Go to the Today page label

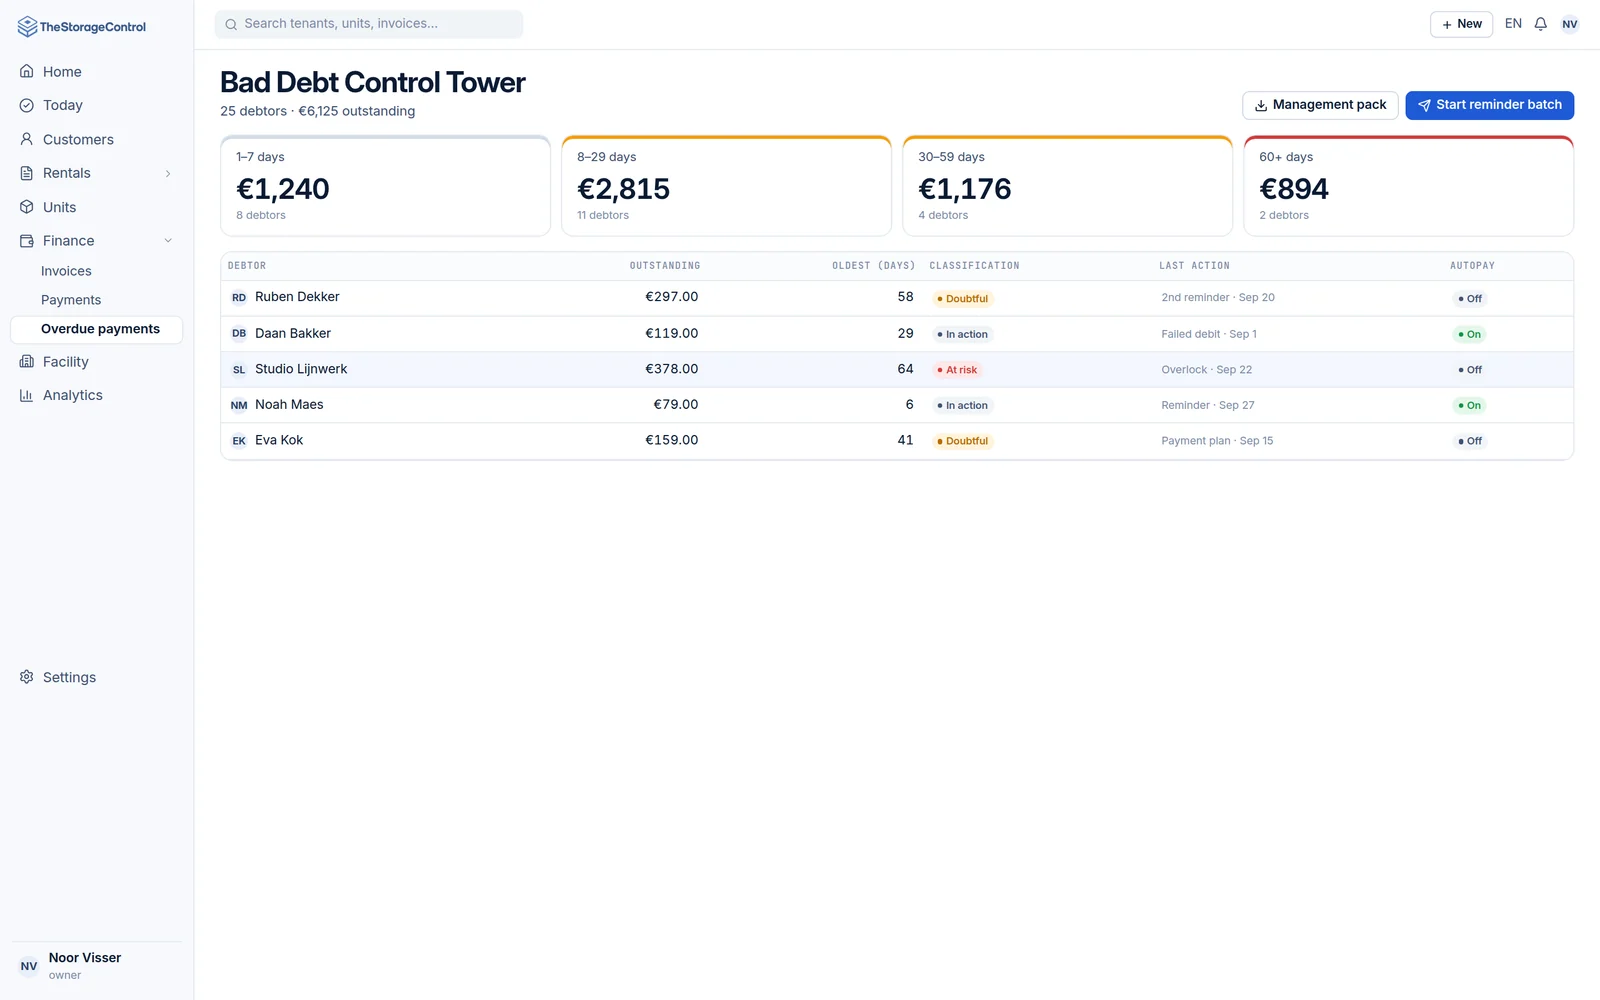click(63, 105)
